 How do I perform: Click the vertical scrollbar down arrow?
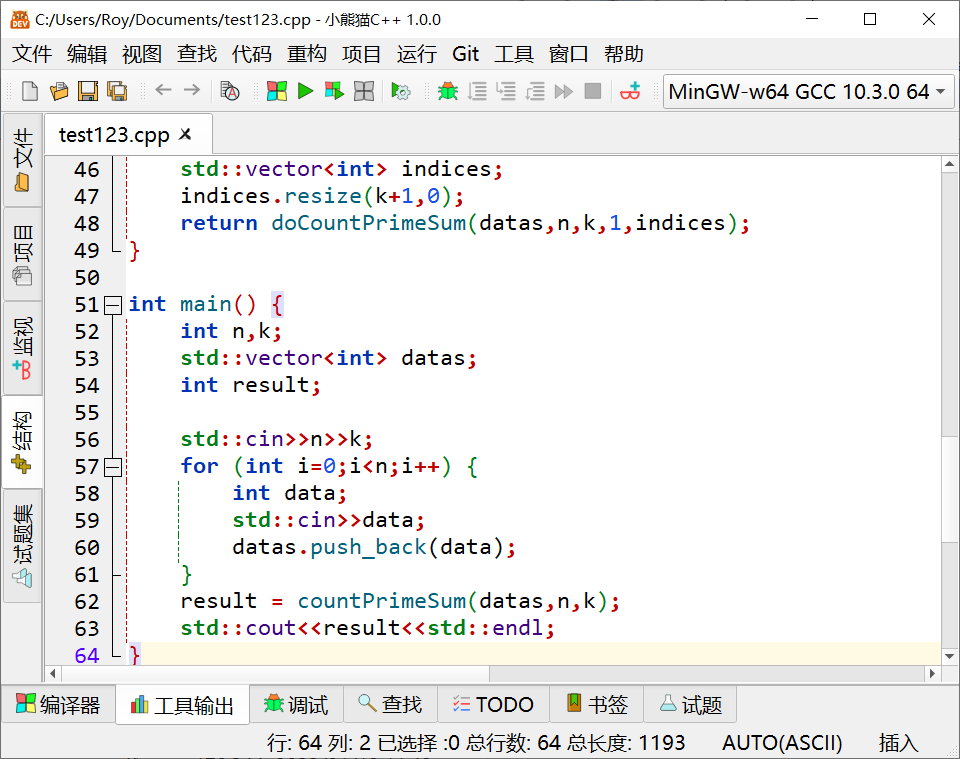(x=950, y=656)
